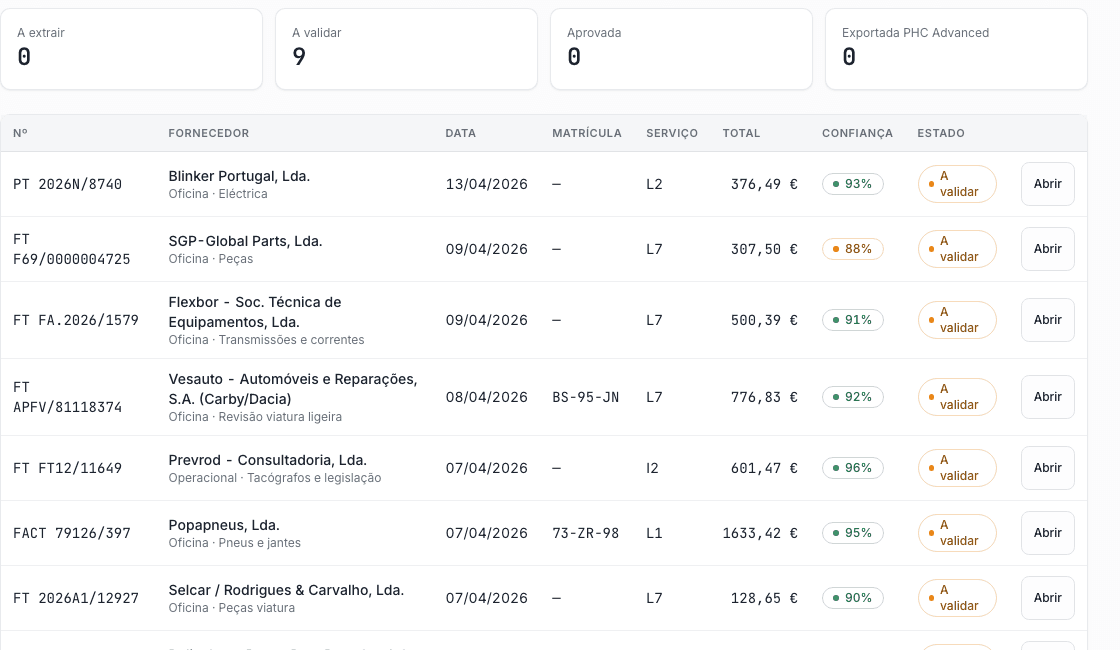The height and width of the screenshot is (650, 1120).
Task: Open the Popapneus invoice row
Action: (x=1047, y=533)
